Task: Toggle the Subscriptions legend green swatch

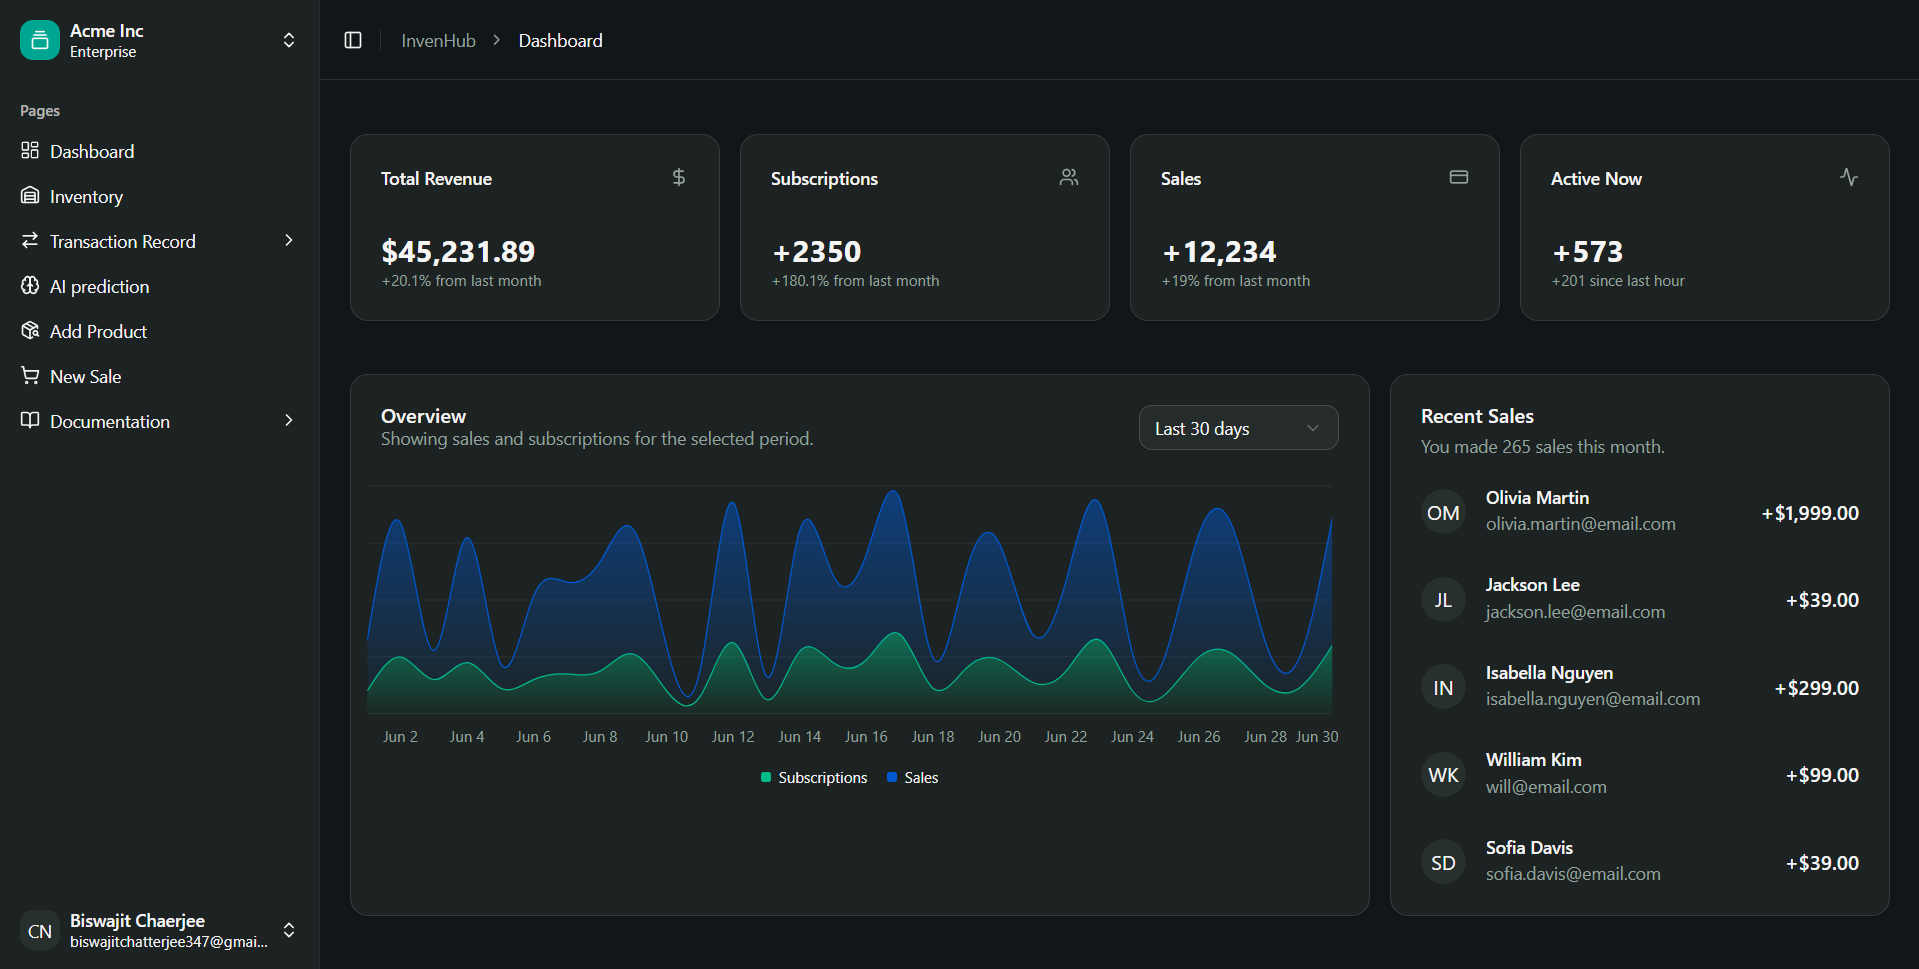Action: point(766,777)
